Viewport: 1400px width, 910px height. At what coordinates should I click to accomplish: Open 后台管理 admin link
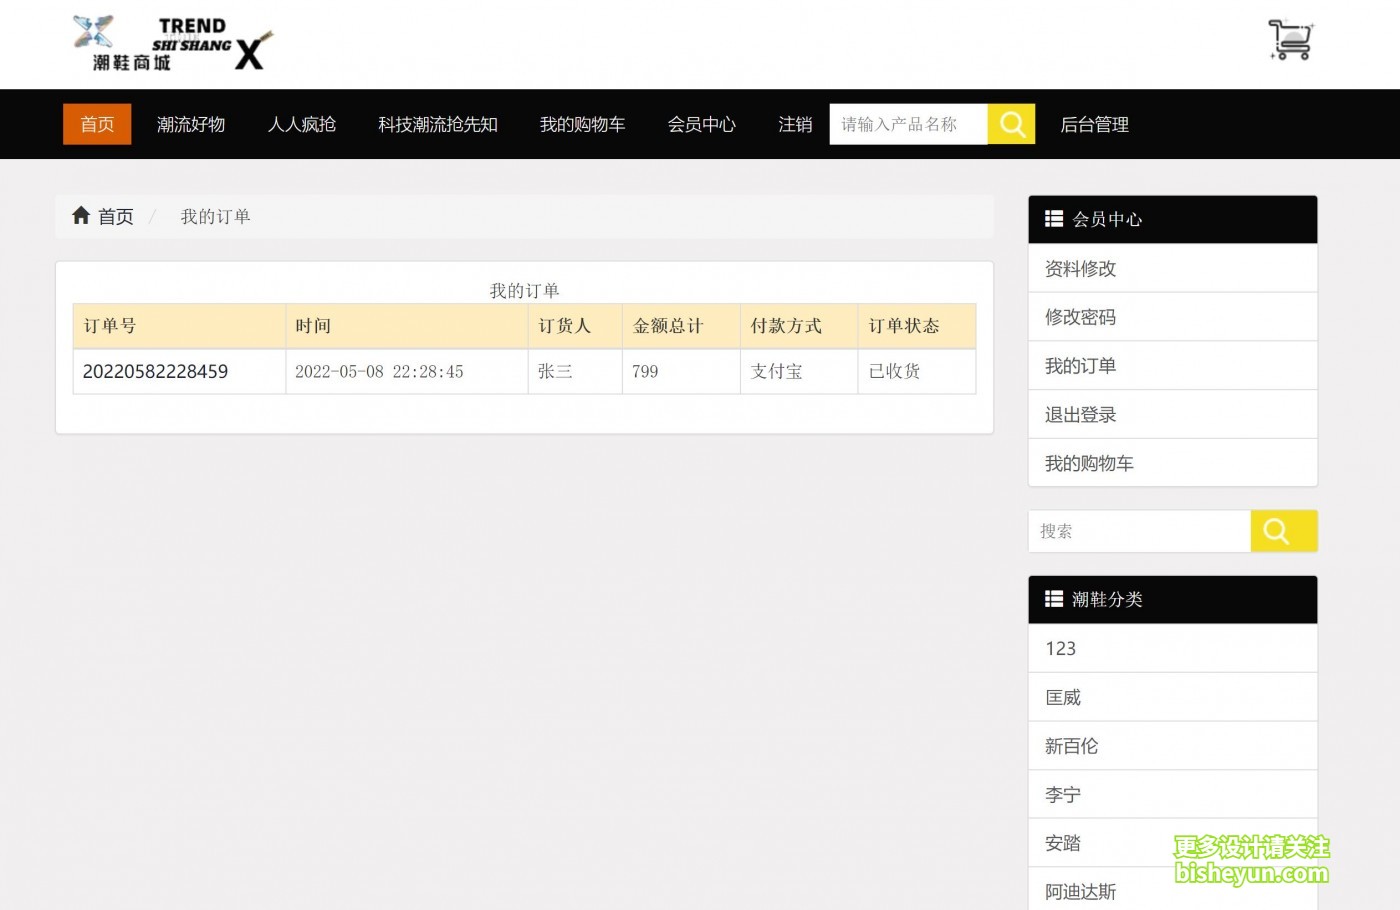click(1094, 124)
